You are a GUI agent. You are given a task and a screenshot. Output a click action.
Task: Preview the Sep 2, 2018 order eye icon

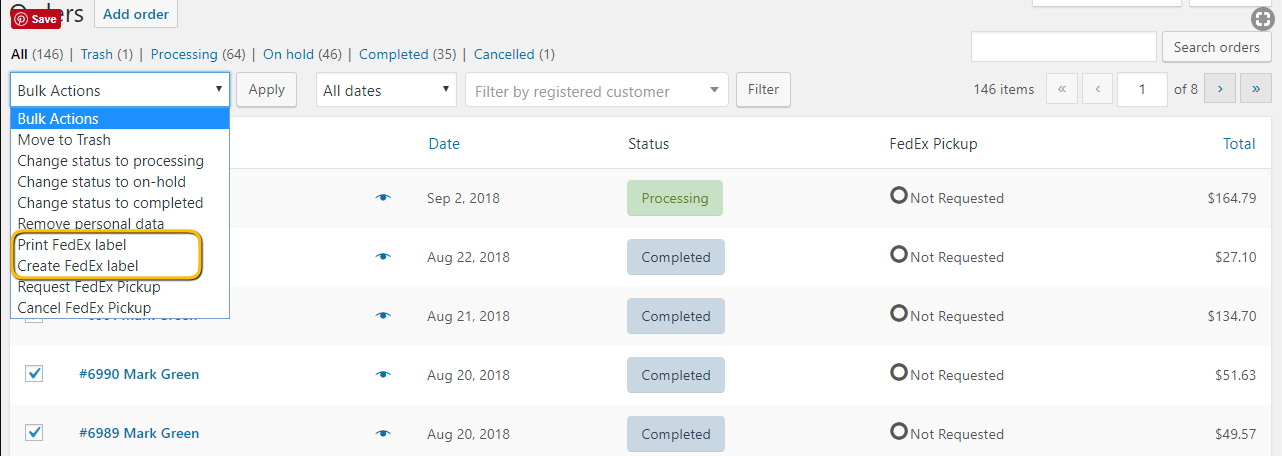382,198
